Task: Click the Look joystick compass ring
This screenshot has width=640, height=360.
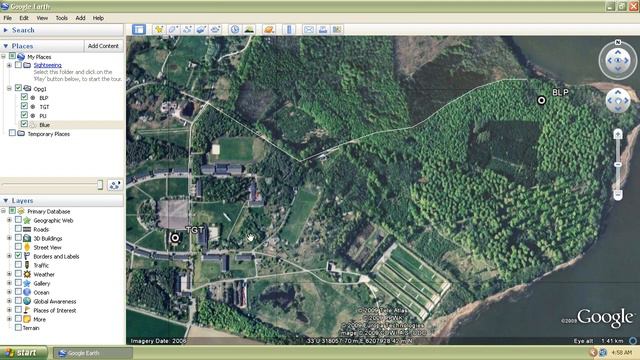Action: pyautogui.click(x=618, y=60)
